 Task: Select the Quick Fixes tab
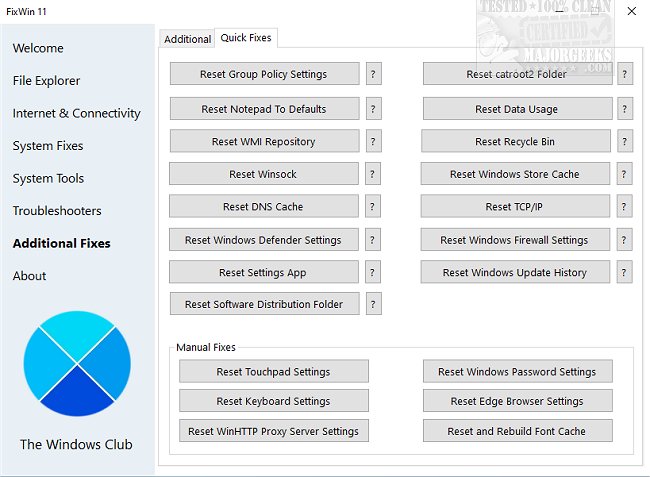point(246,38)
